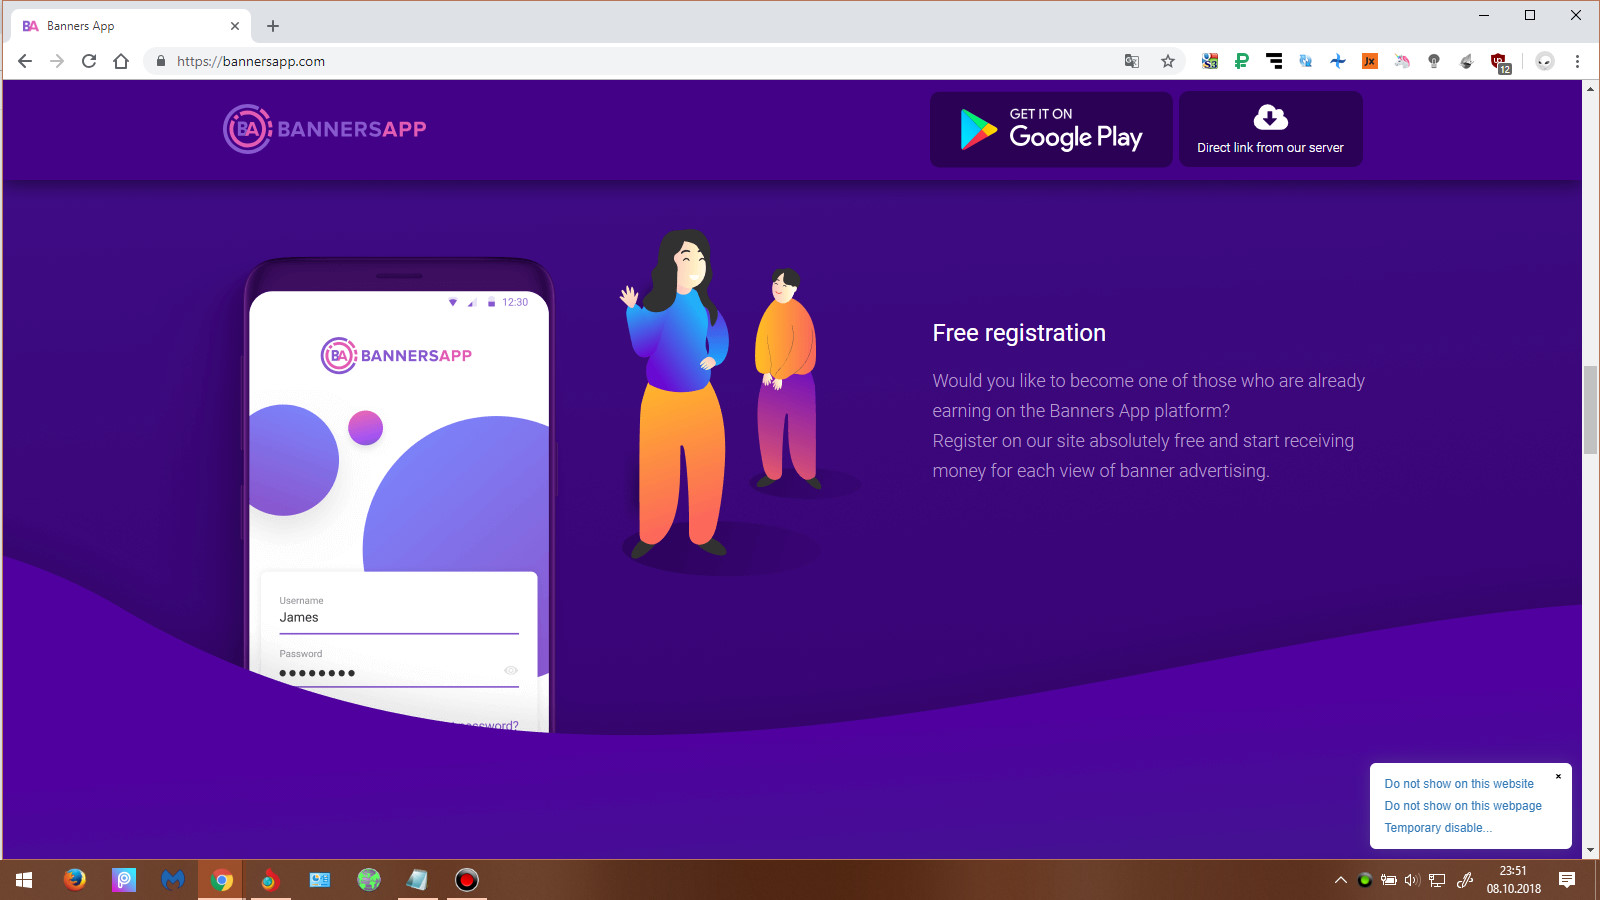Image resolution: width=1600 pixels, height=900 pixels.
Task: Close the Banners App tab
Action: [235, 26]
